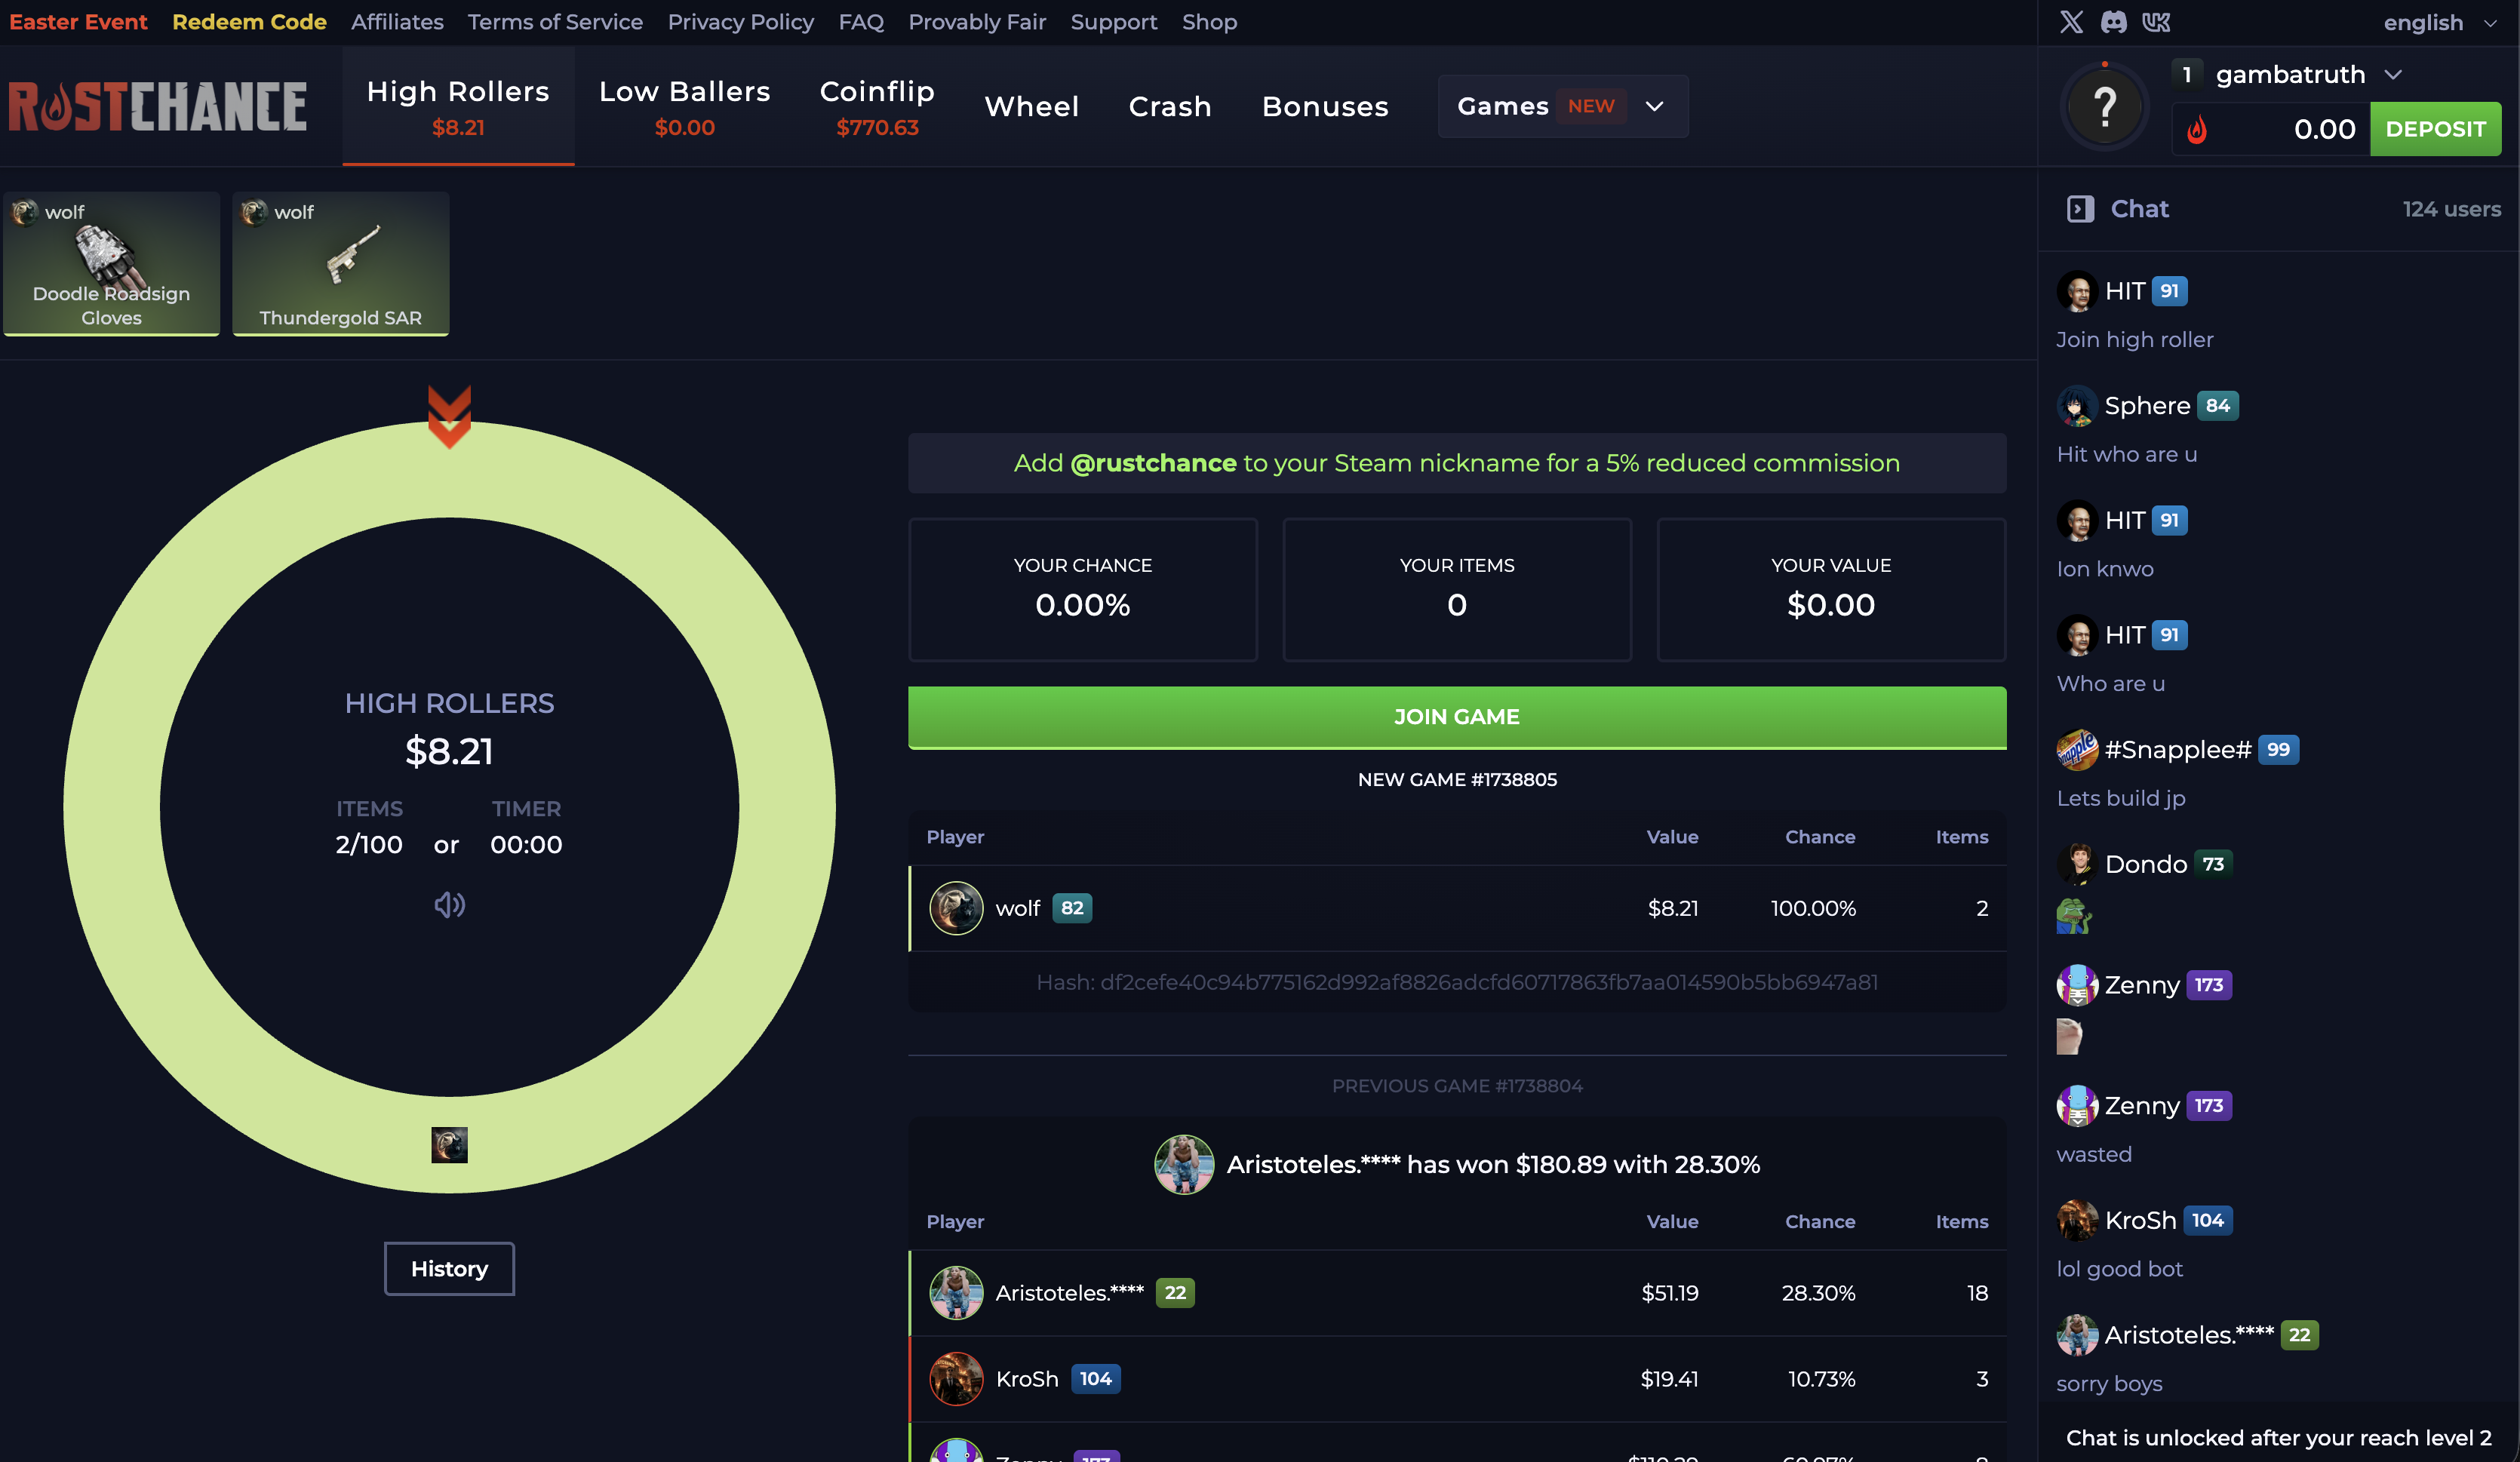Click the Thundergold SAR item card
This screenshot has width=2520, height=1462.
[340, 263]
